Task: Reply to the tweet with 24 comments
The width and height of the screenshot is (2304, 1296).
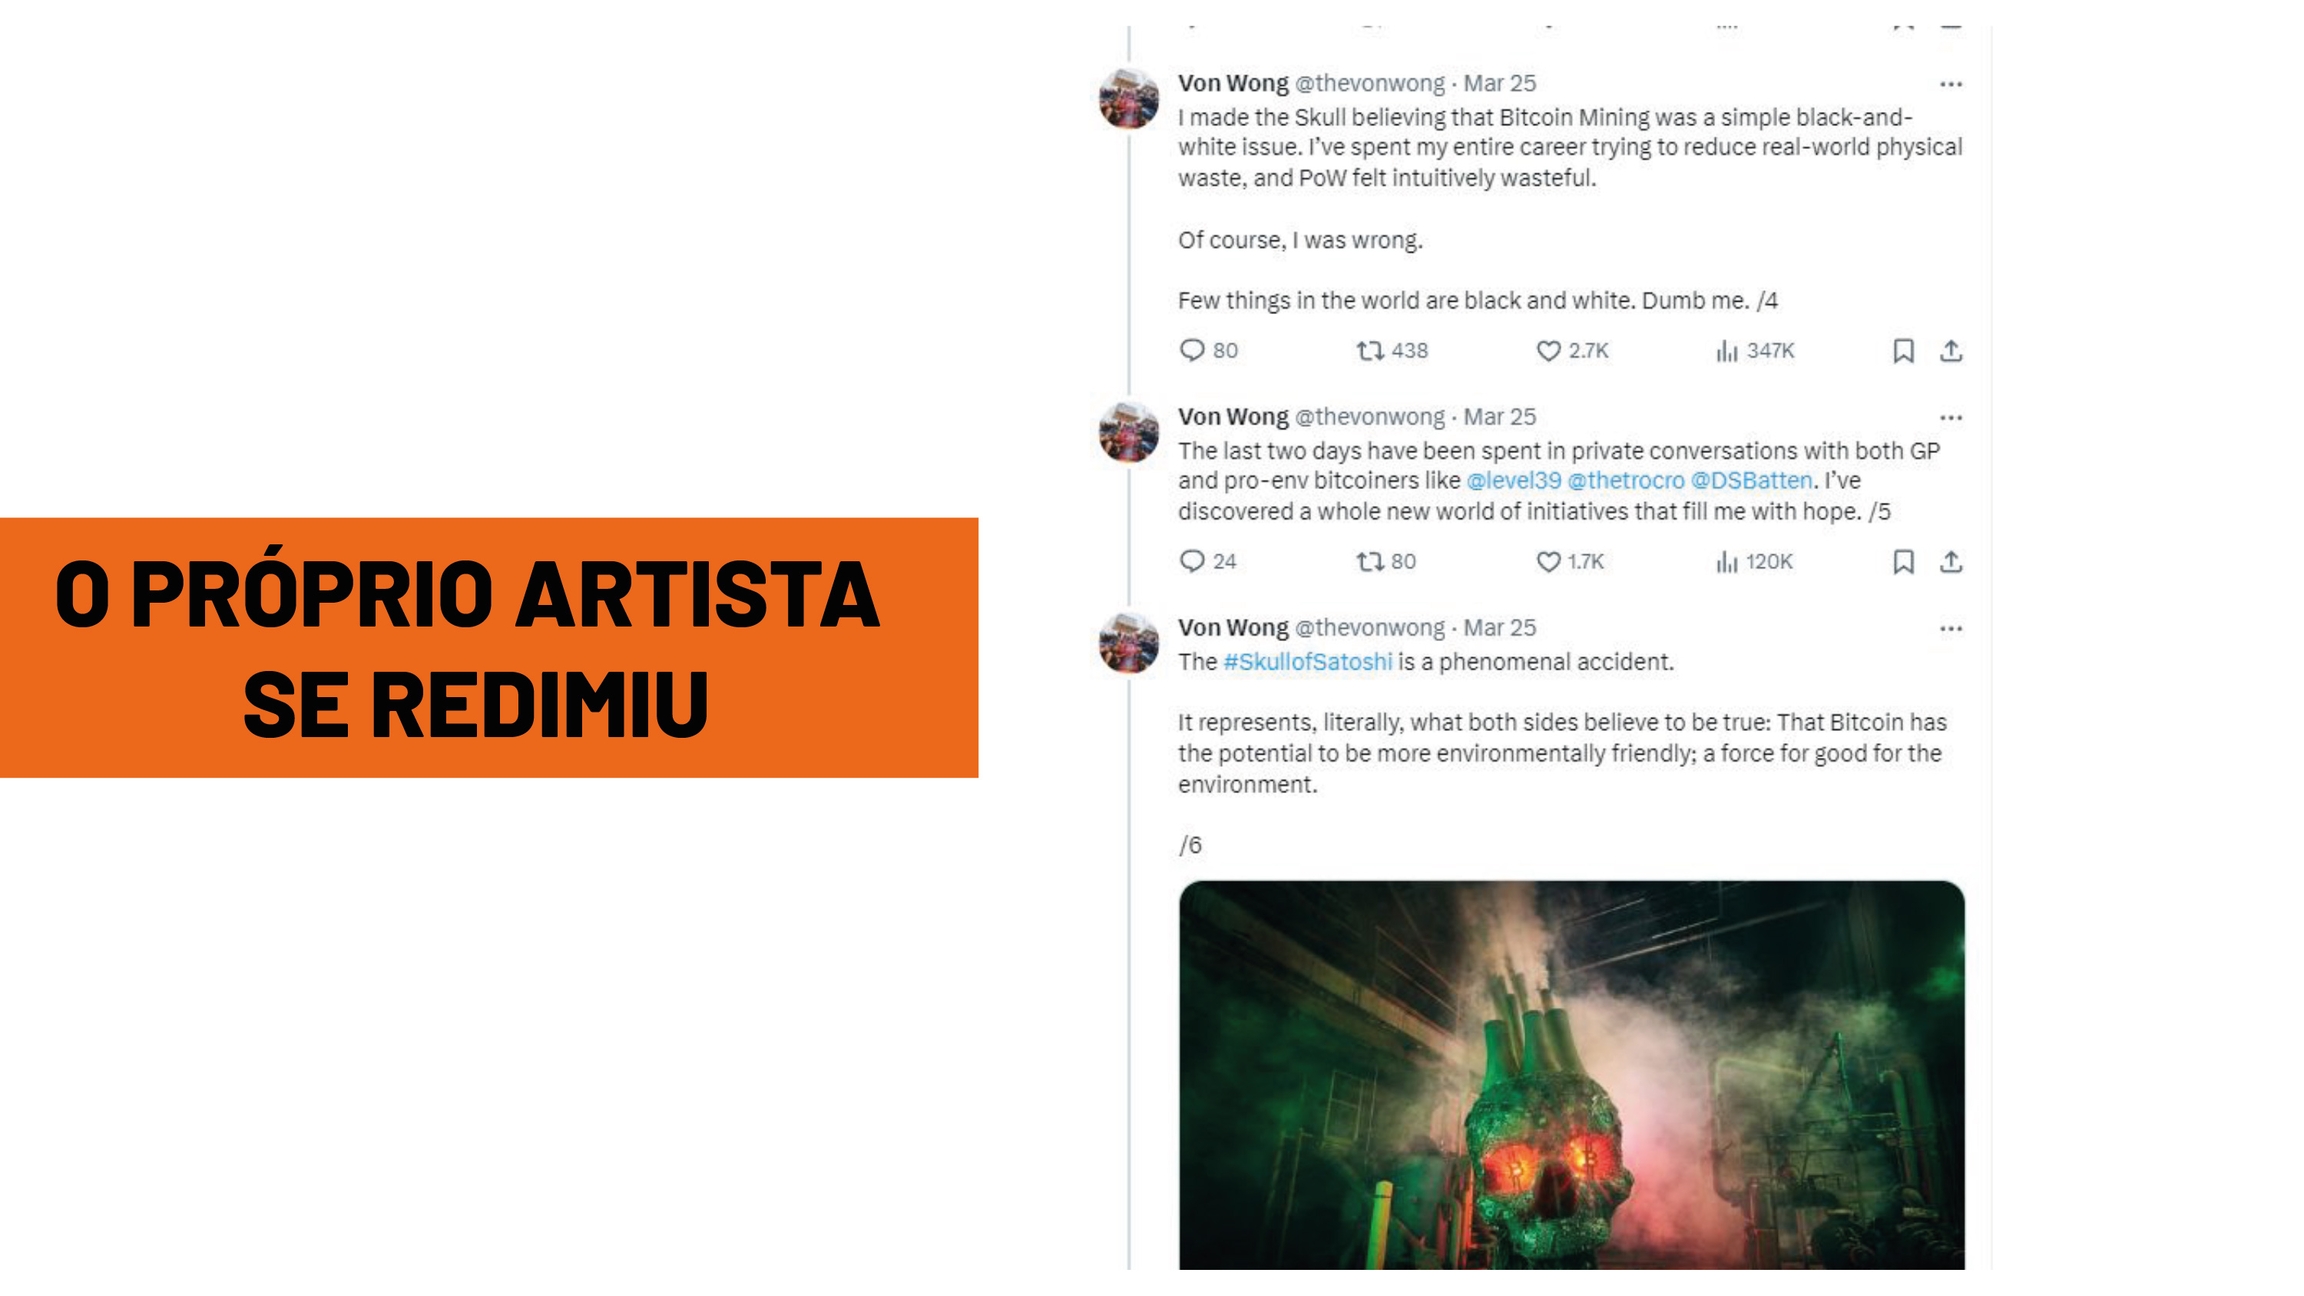Action: [1208, 561]
